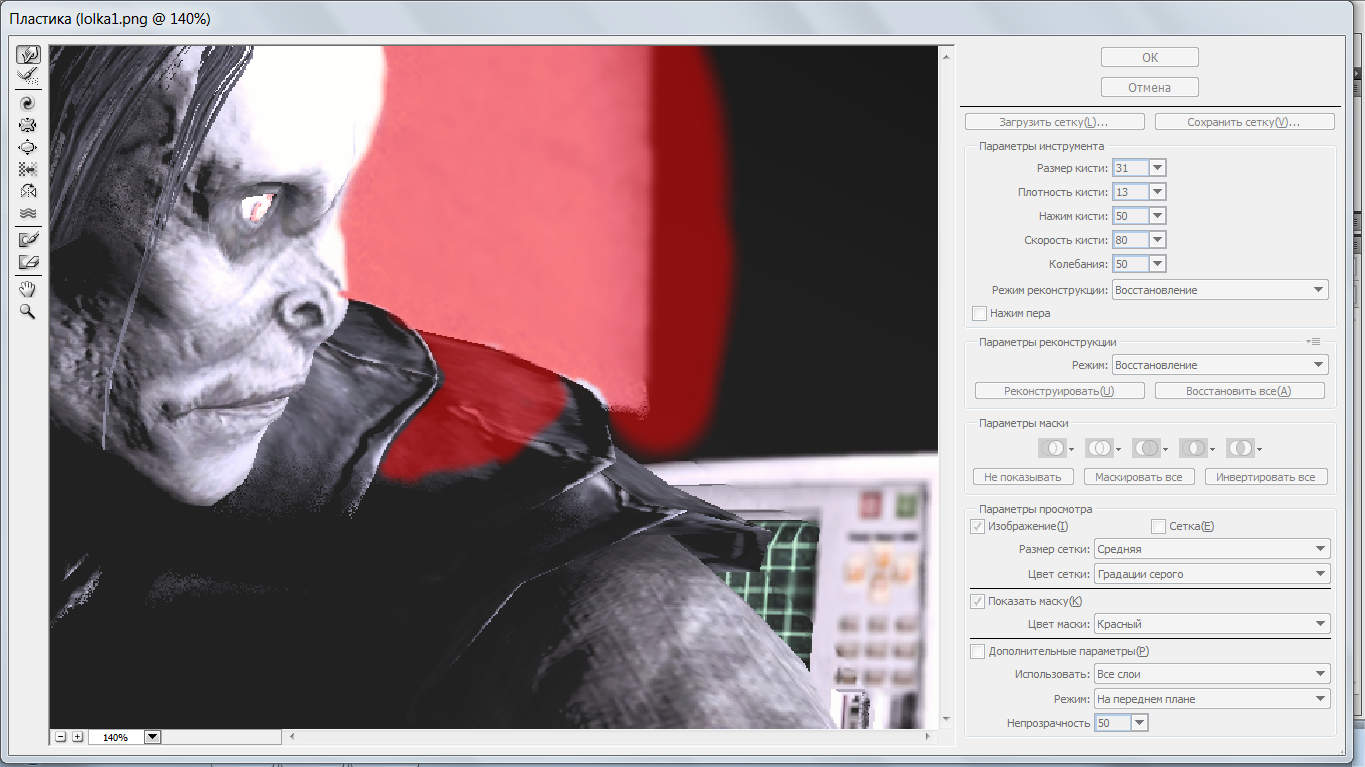This screenshot has width=1365, height=767.
Task: Open the reconstruction Режим Восстановление dropdown
Action: 1220,365
